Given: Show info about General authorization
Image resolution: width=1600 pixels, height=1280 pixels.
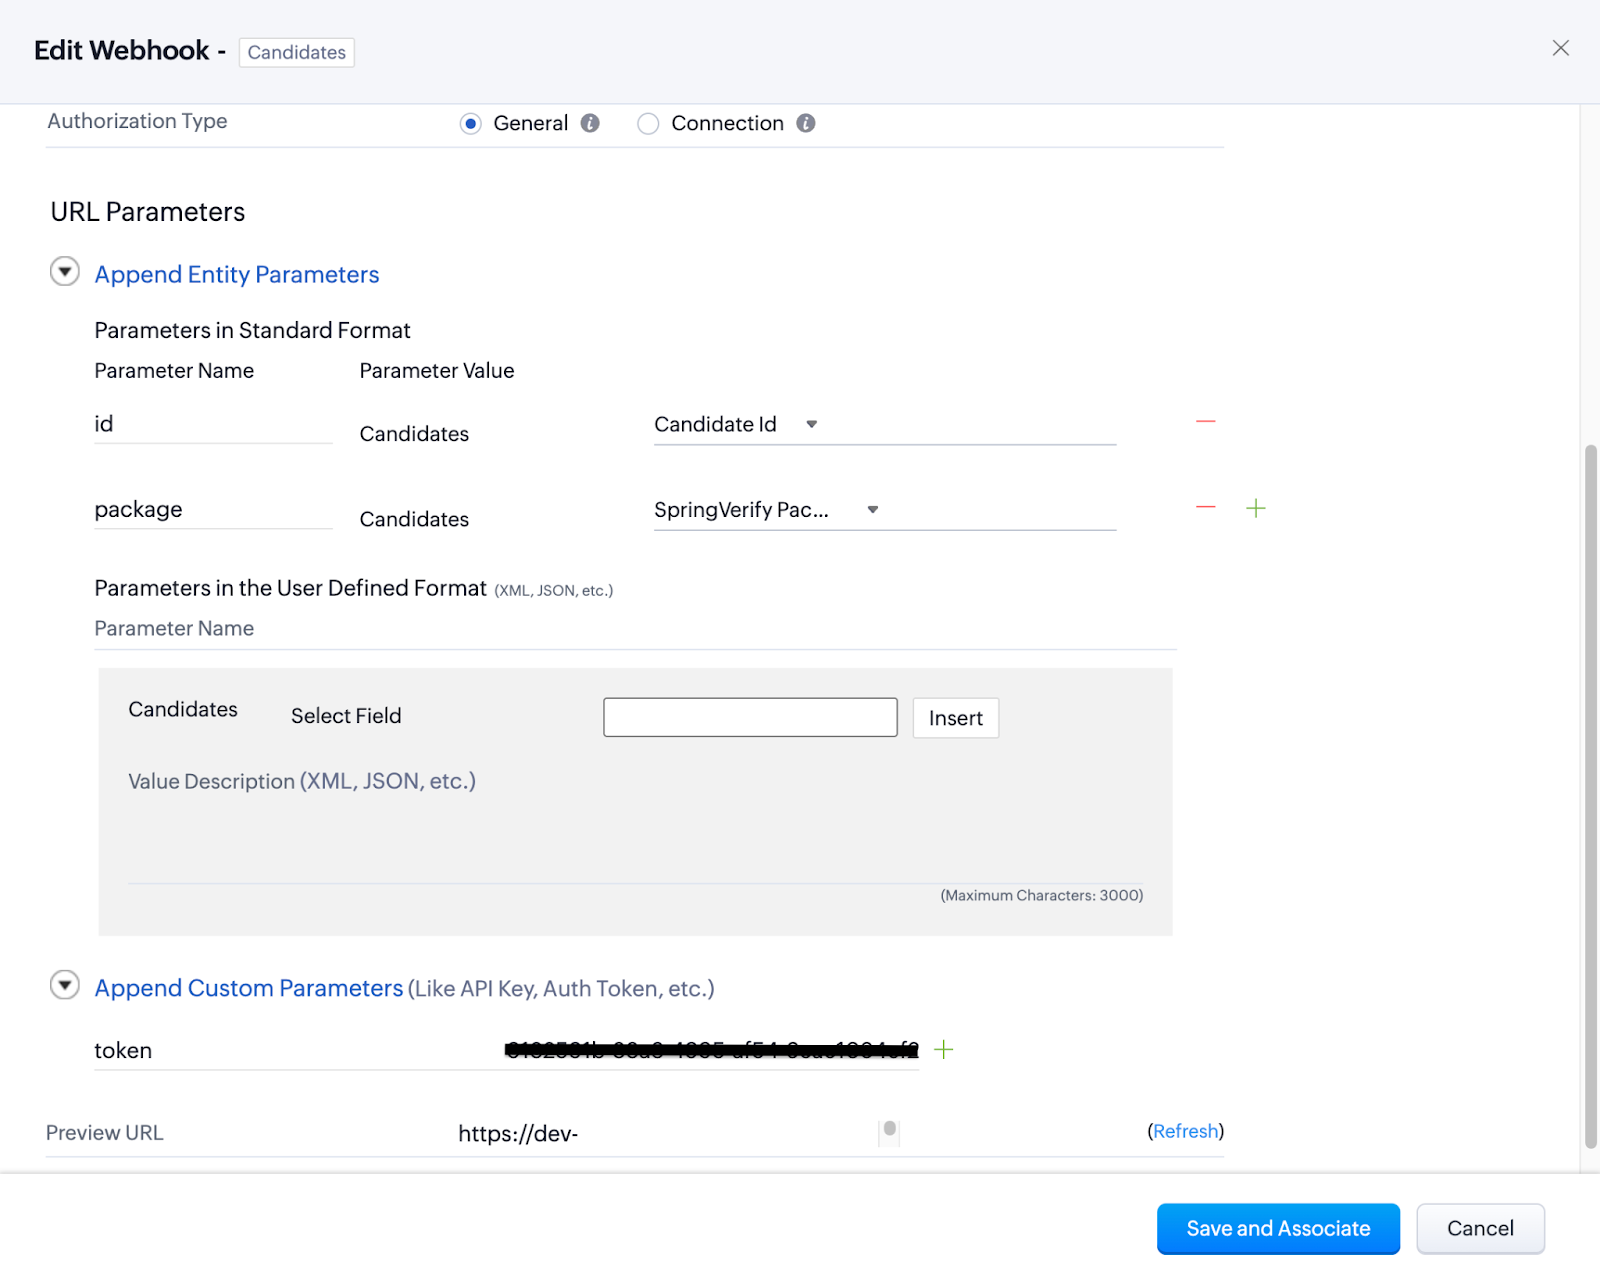Looking at the screenshot, I should (x=590, y=123).
